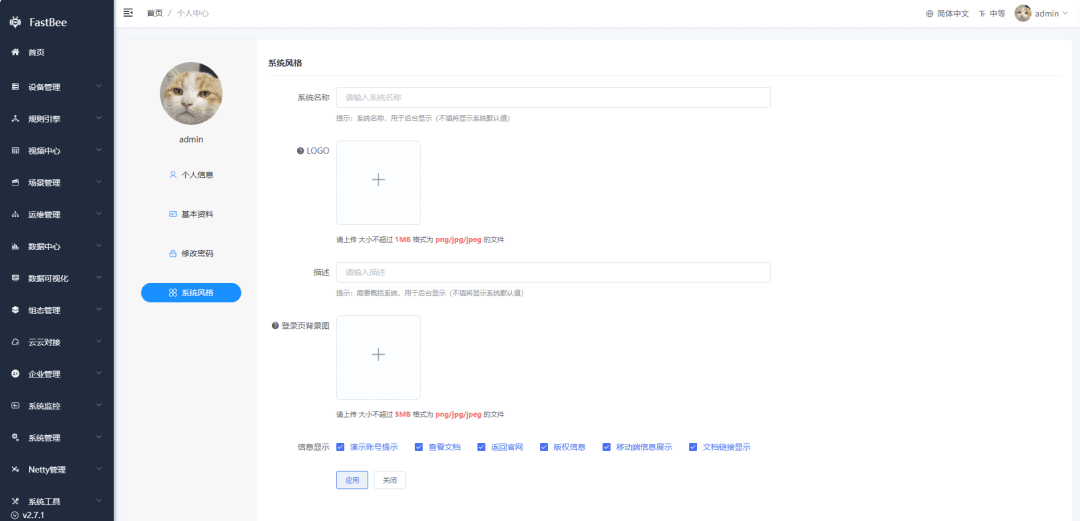Image resolution: width=1080 pixels, height=521 pixels.
Task: Click the 基本资料 card icon
Action: pyautogui.click(x=173, y=214)
